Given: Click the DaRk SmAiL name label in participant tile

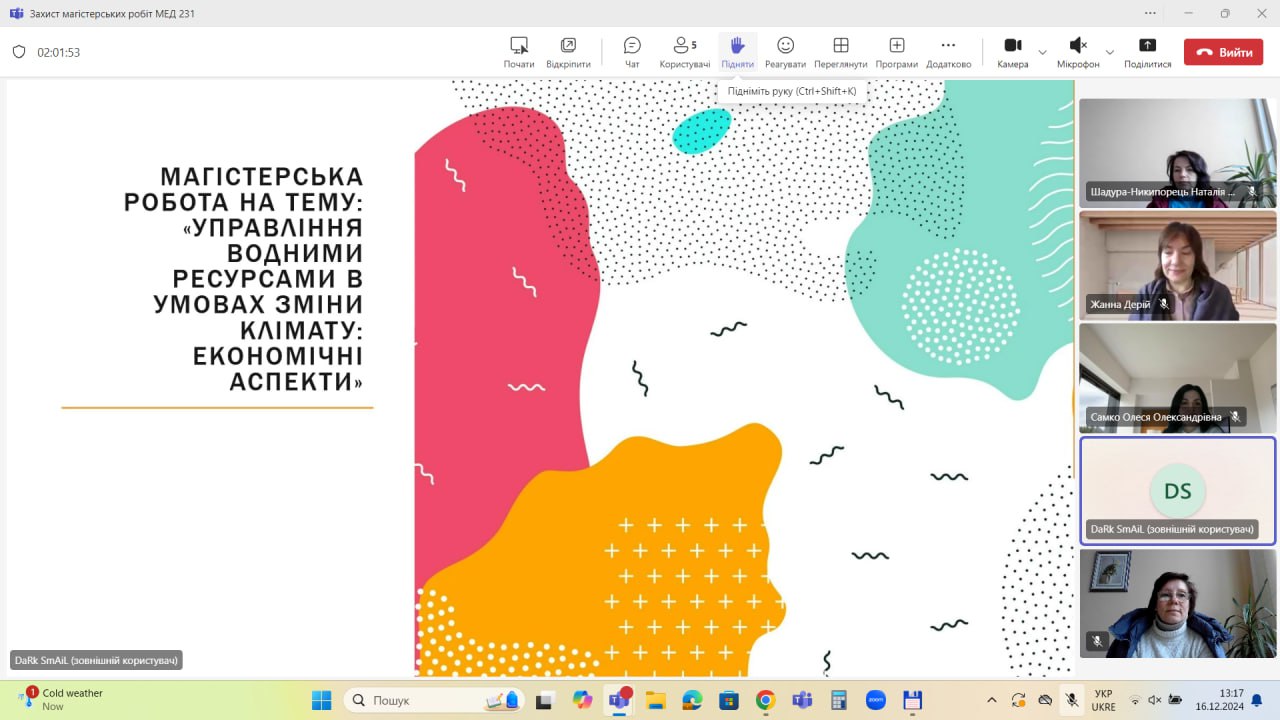Looking at the screenshot, I should coord(1171,529).
